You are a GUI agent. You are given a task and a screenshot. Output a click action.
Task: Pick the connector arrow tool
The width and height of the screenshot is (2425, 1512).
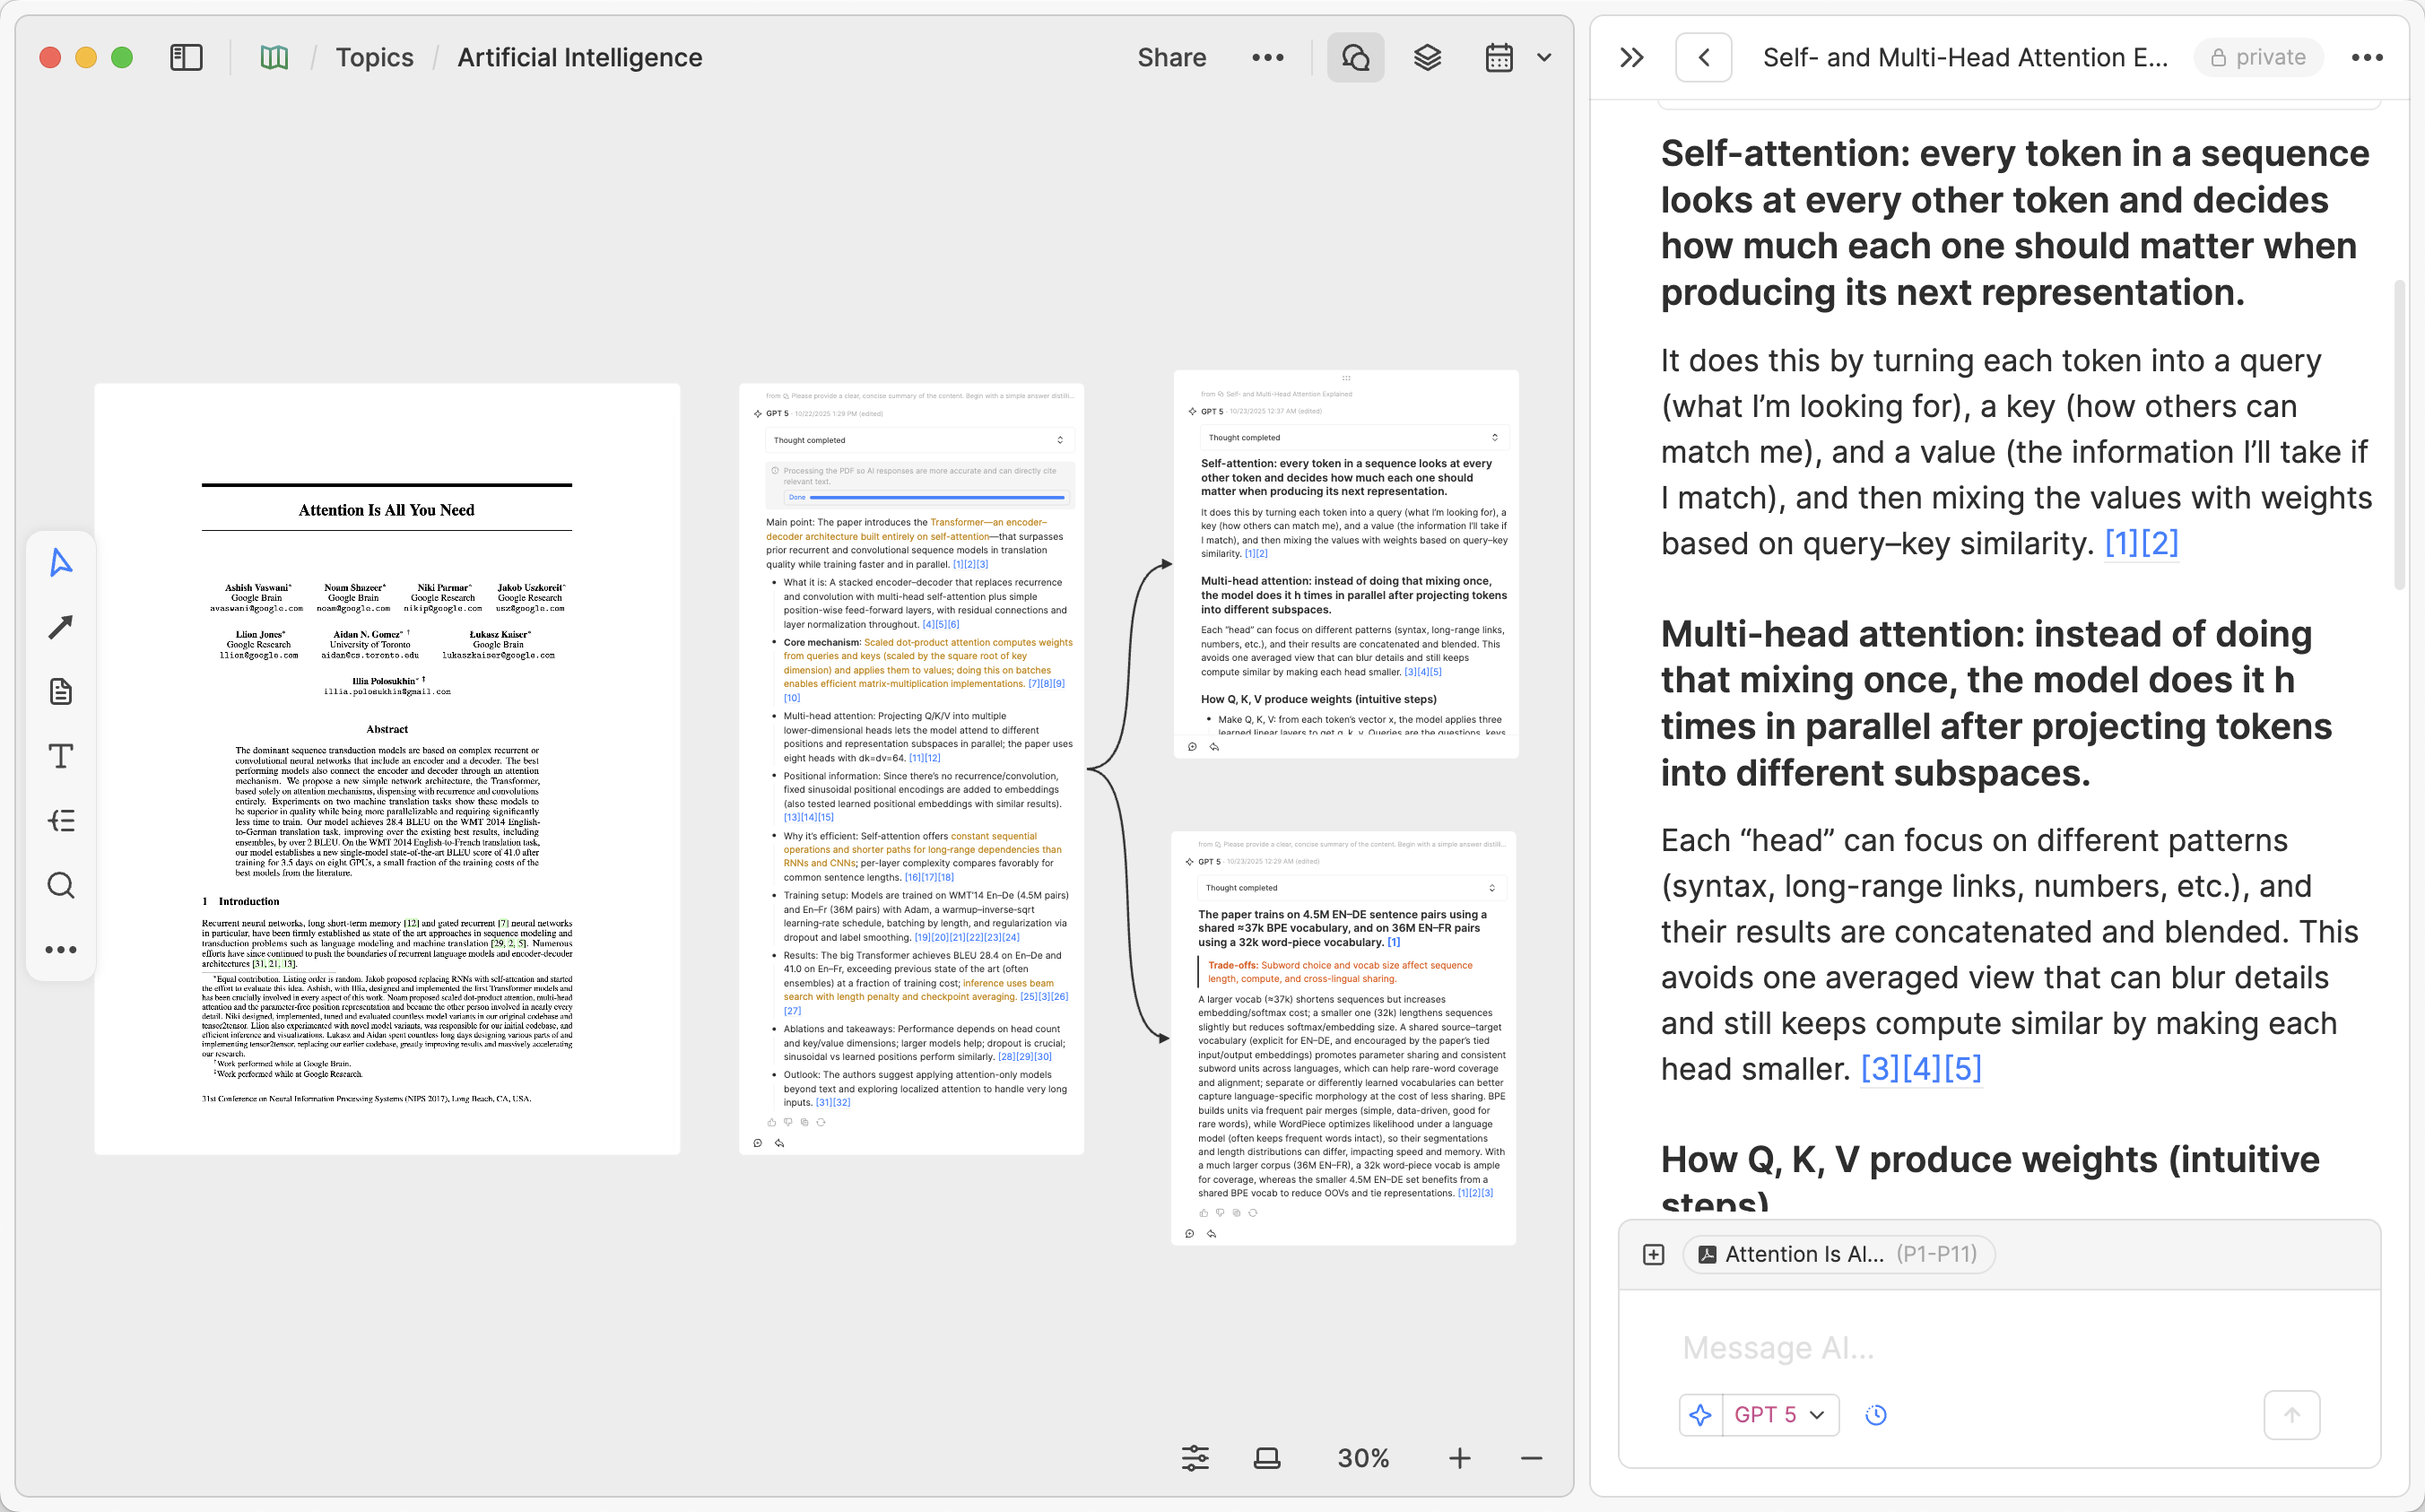pos(60,626)
